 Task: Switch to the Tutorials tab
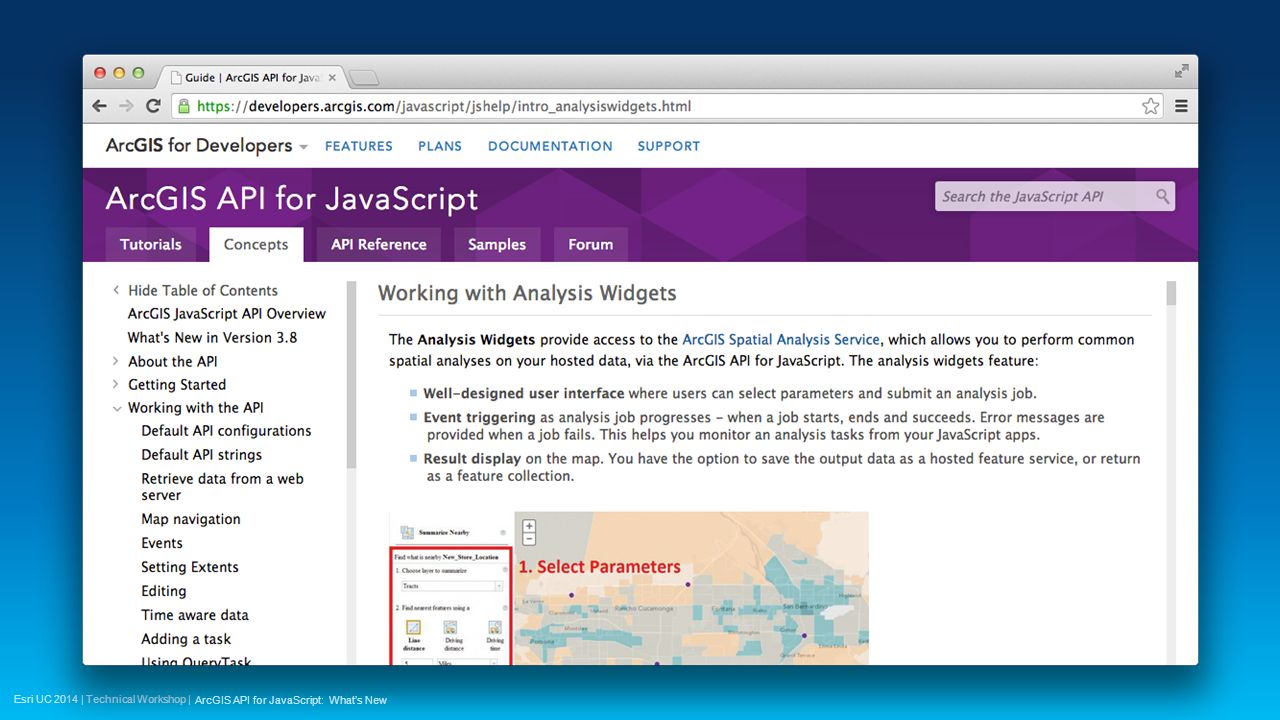[x=151, y=244]
